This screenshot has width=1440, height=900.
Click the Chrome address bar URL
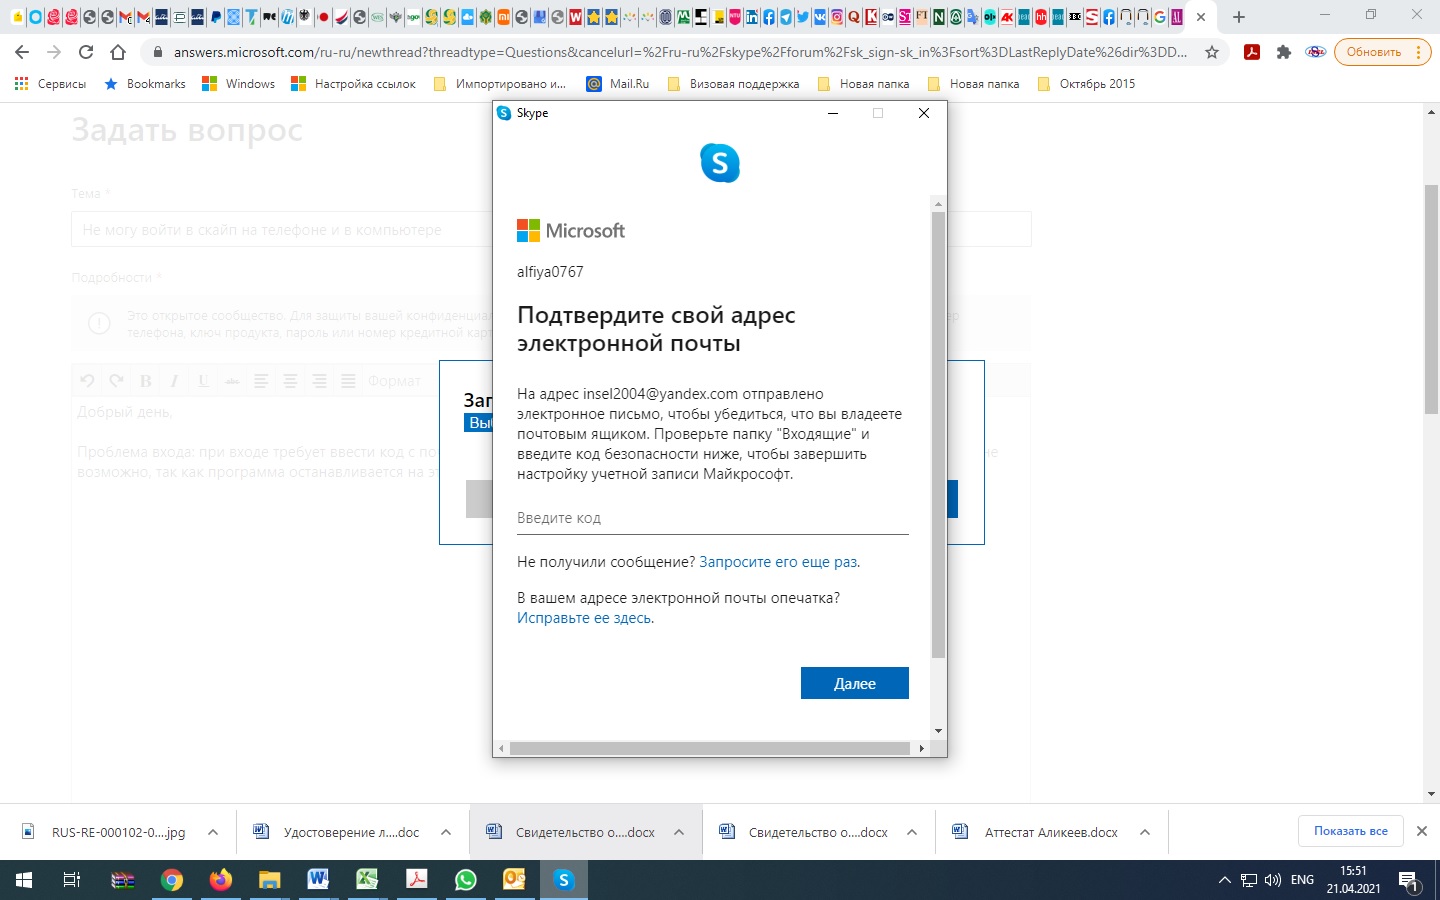[680, 52]
